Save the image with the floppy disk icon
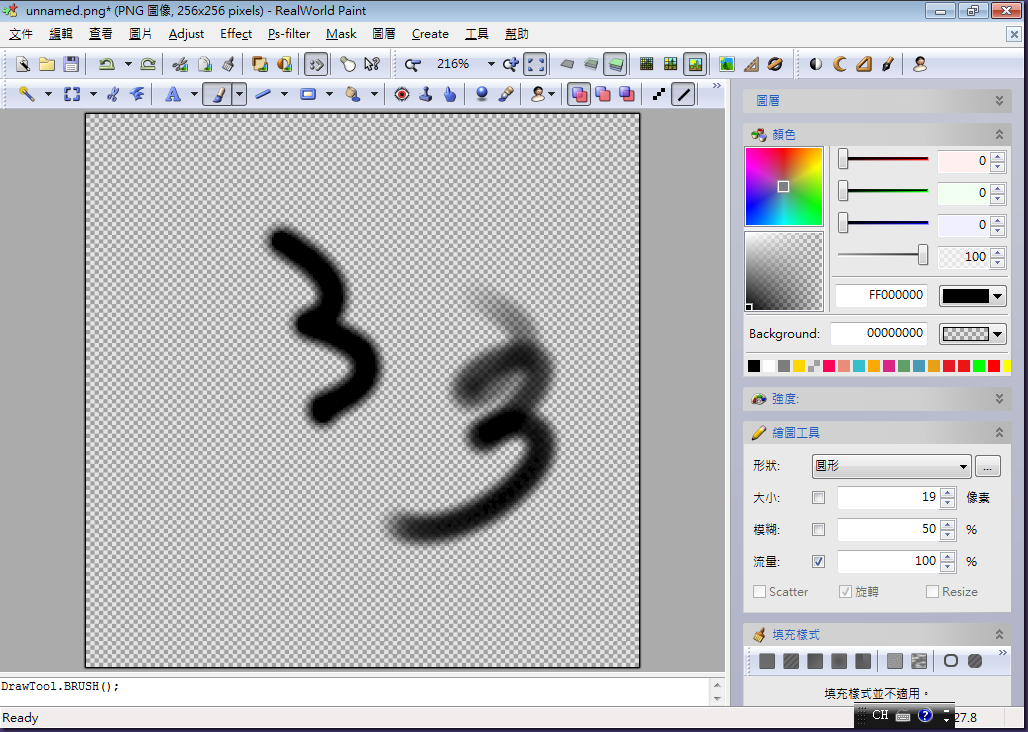This screenshot has width=1028, height=732. pos(71,64)
